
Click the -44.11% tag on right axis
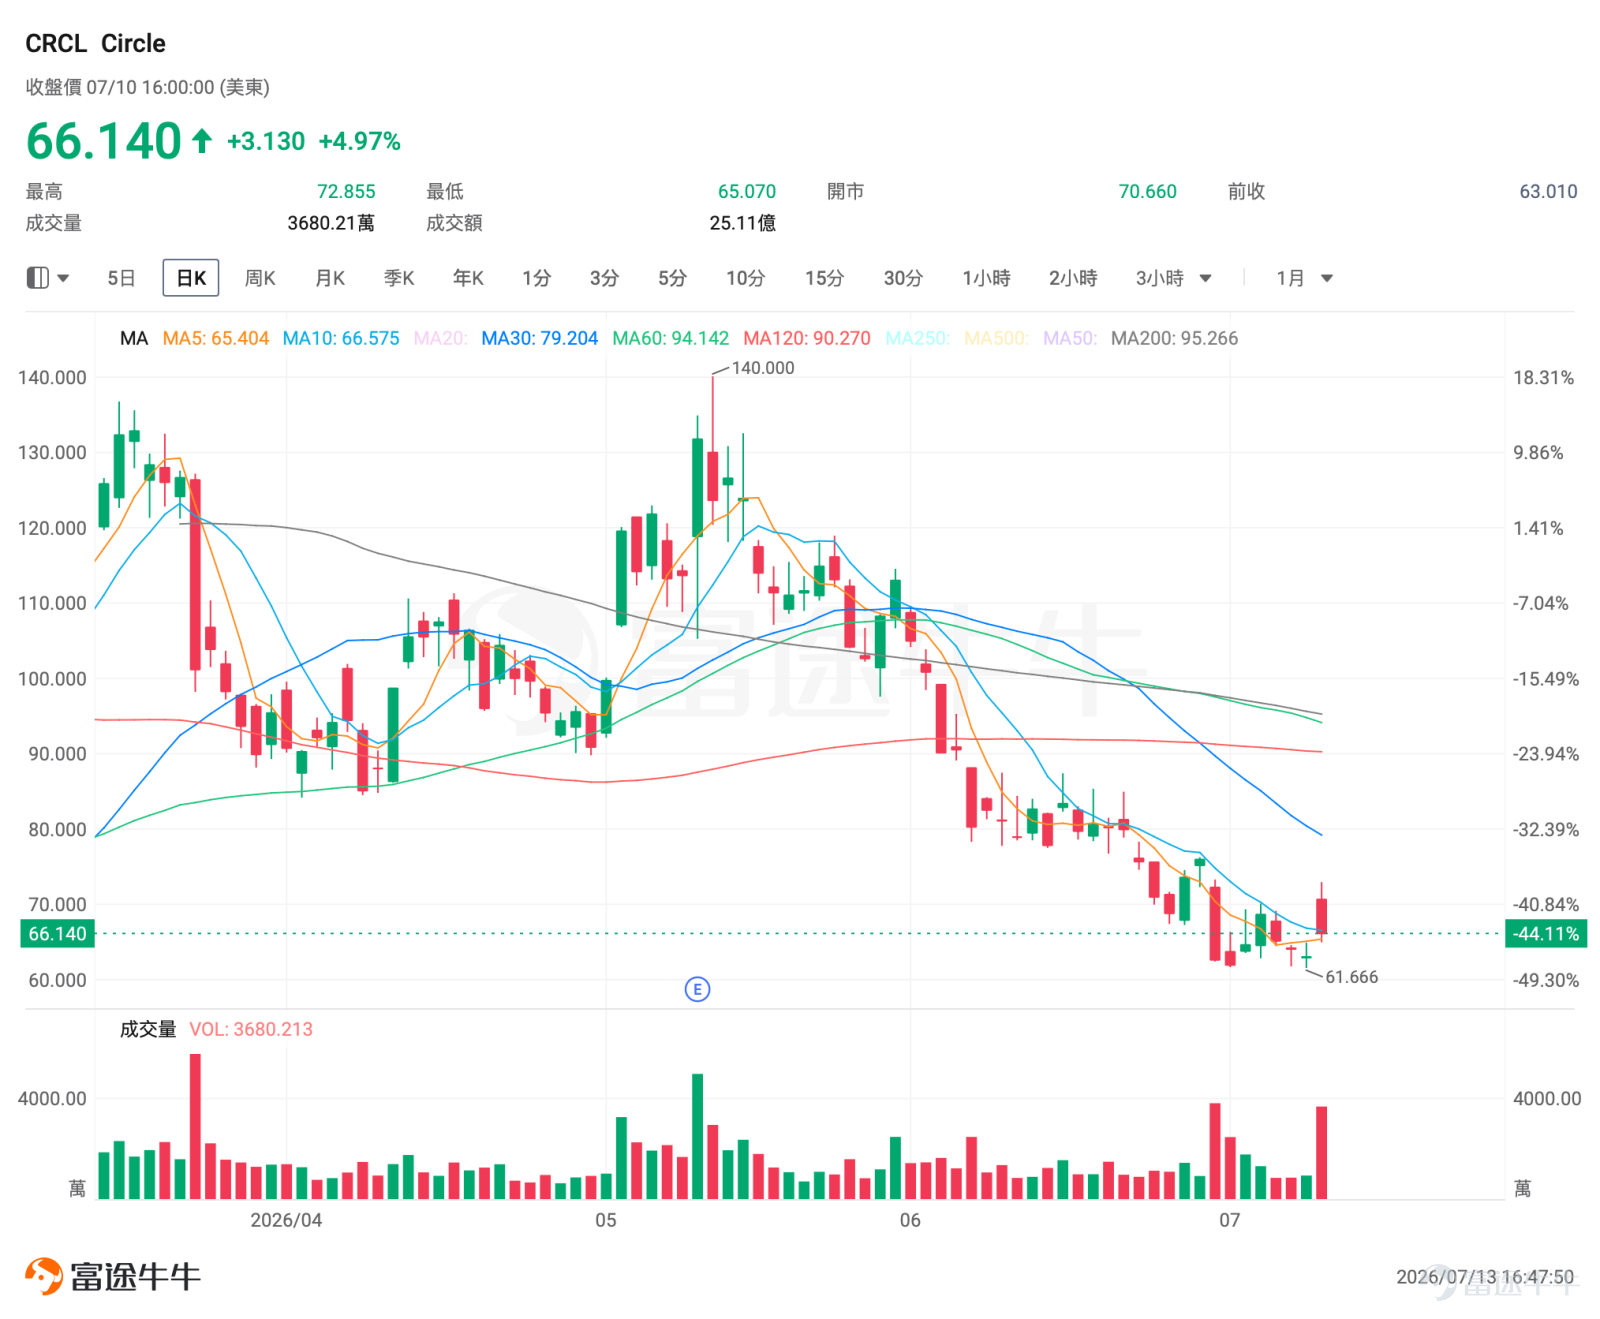click(1546, 934)
